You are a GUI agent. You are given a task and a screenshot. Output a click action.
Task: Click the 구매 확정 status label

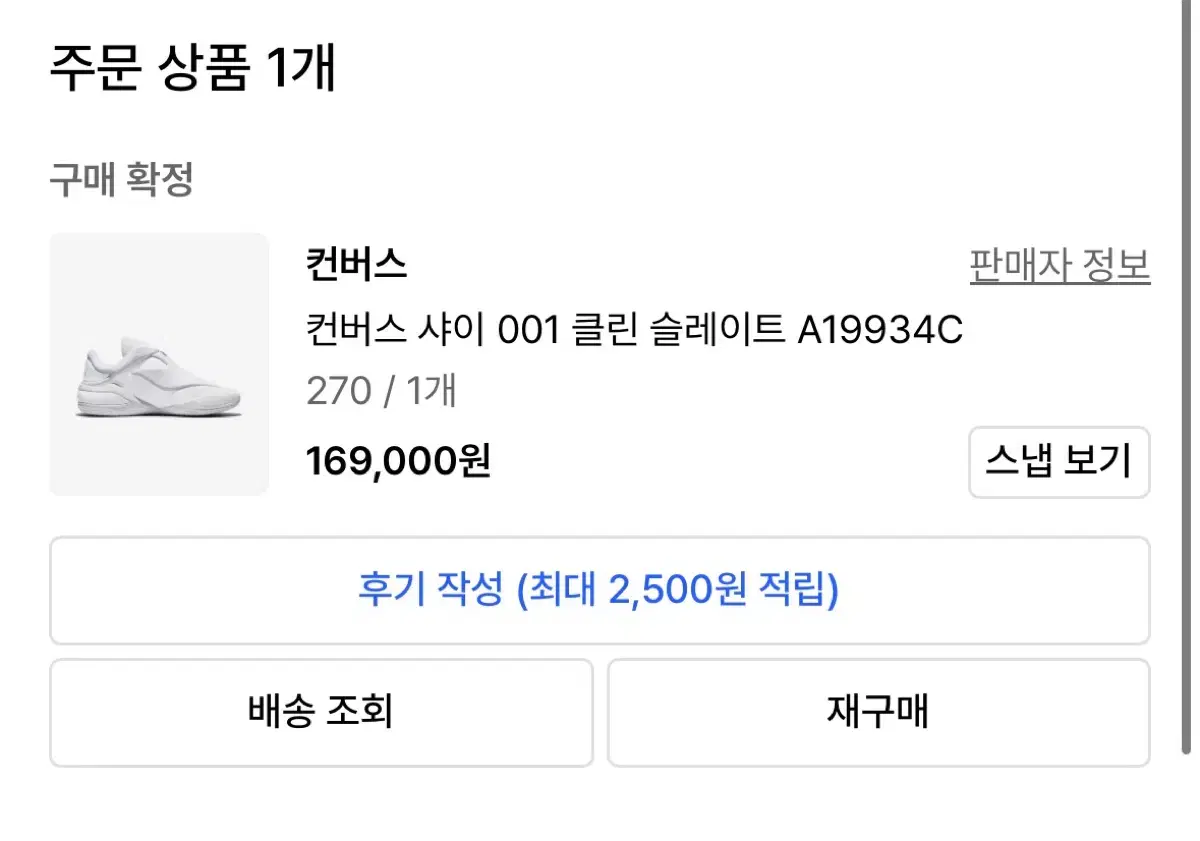[x=121, y=181]
